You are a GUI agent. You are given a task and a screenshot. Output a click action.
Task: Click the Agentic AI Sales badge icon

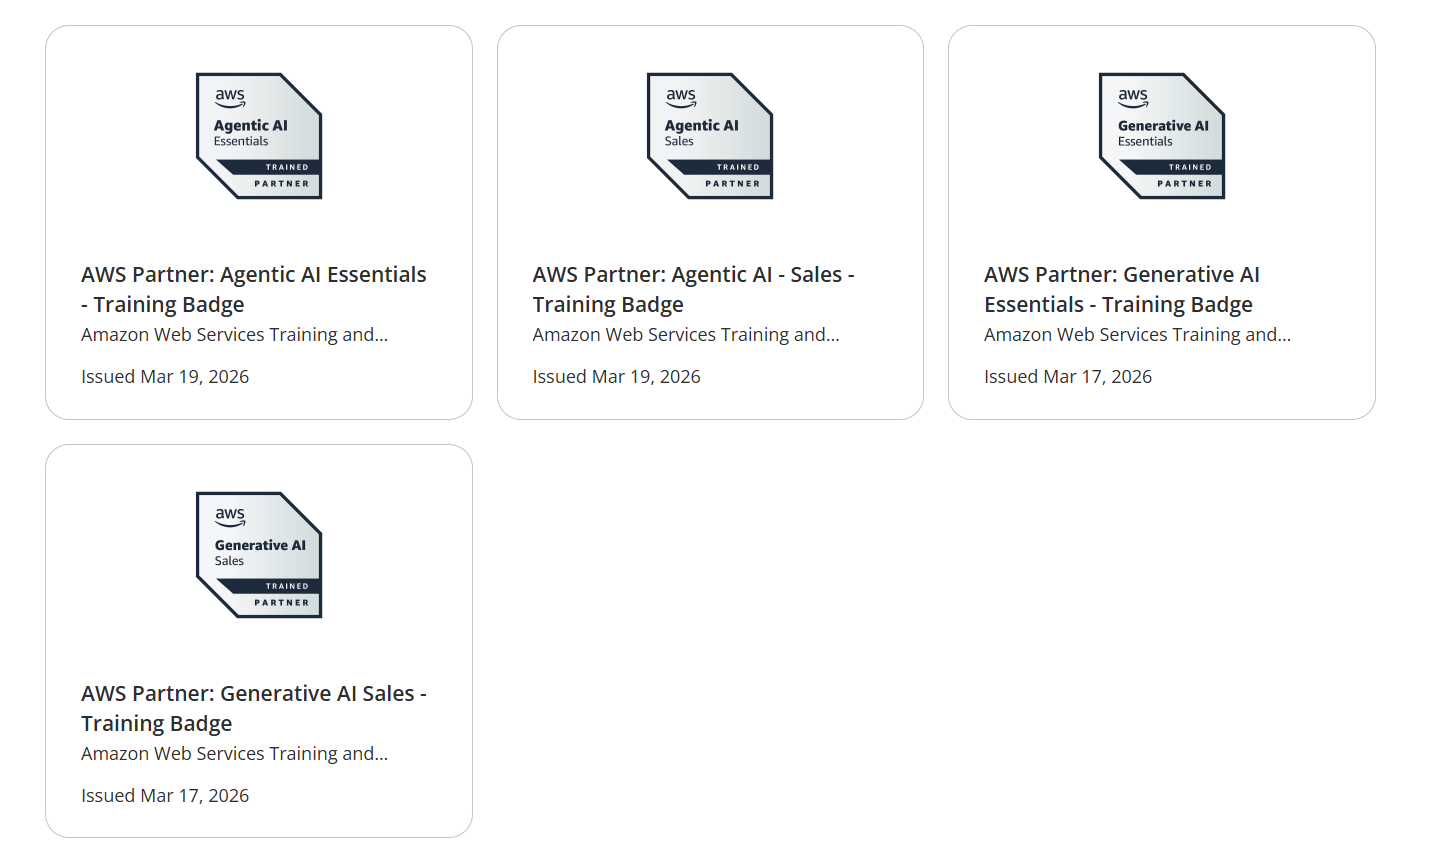[x=710, y=136]
